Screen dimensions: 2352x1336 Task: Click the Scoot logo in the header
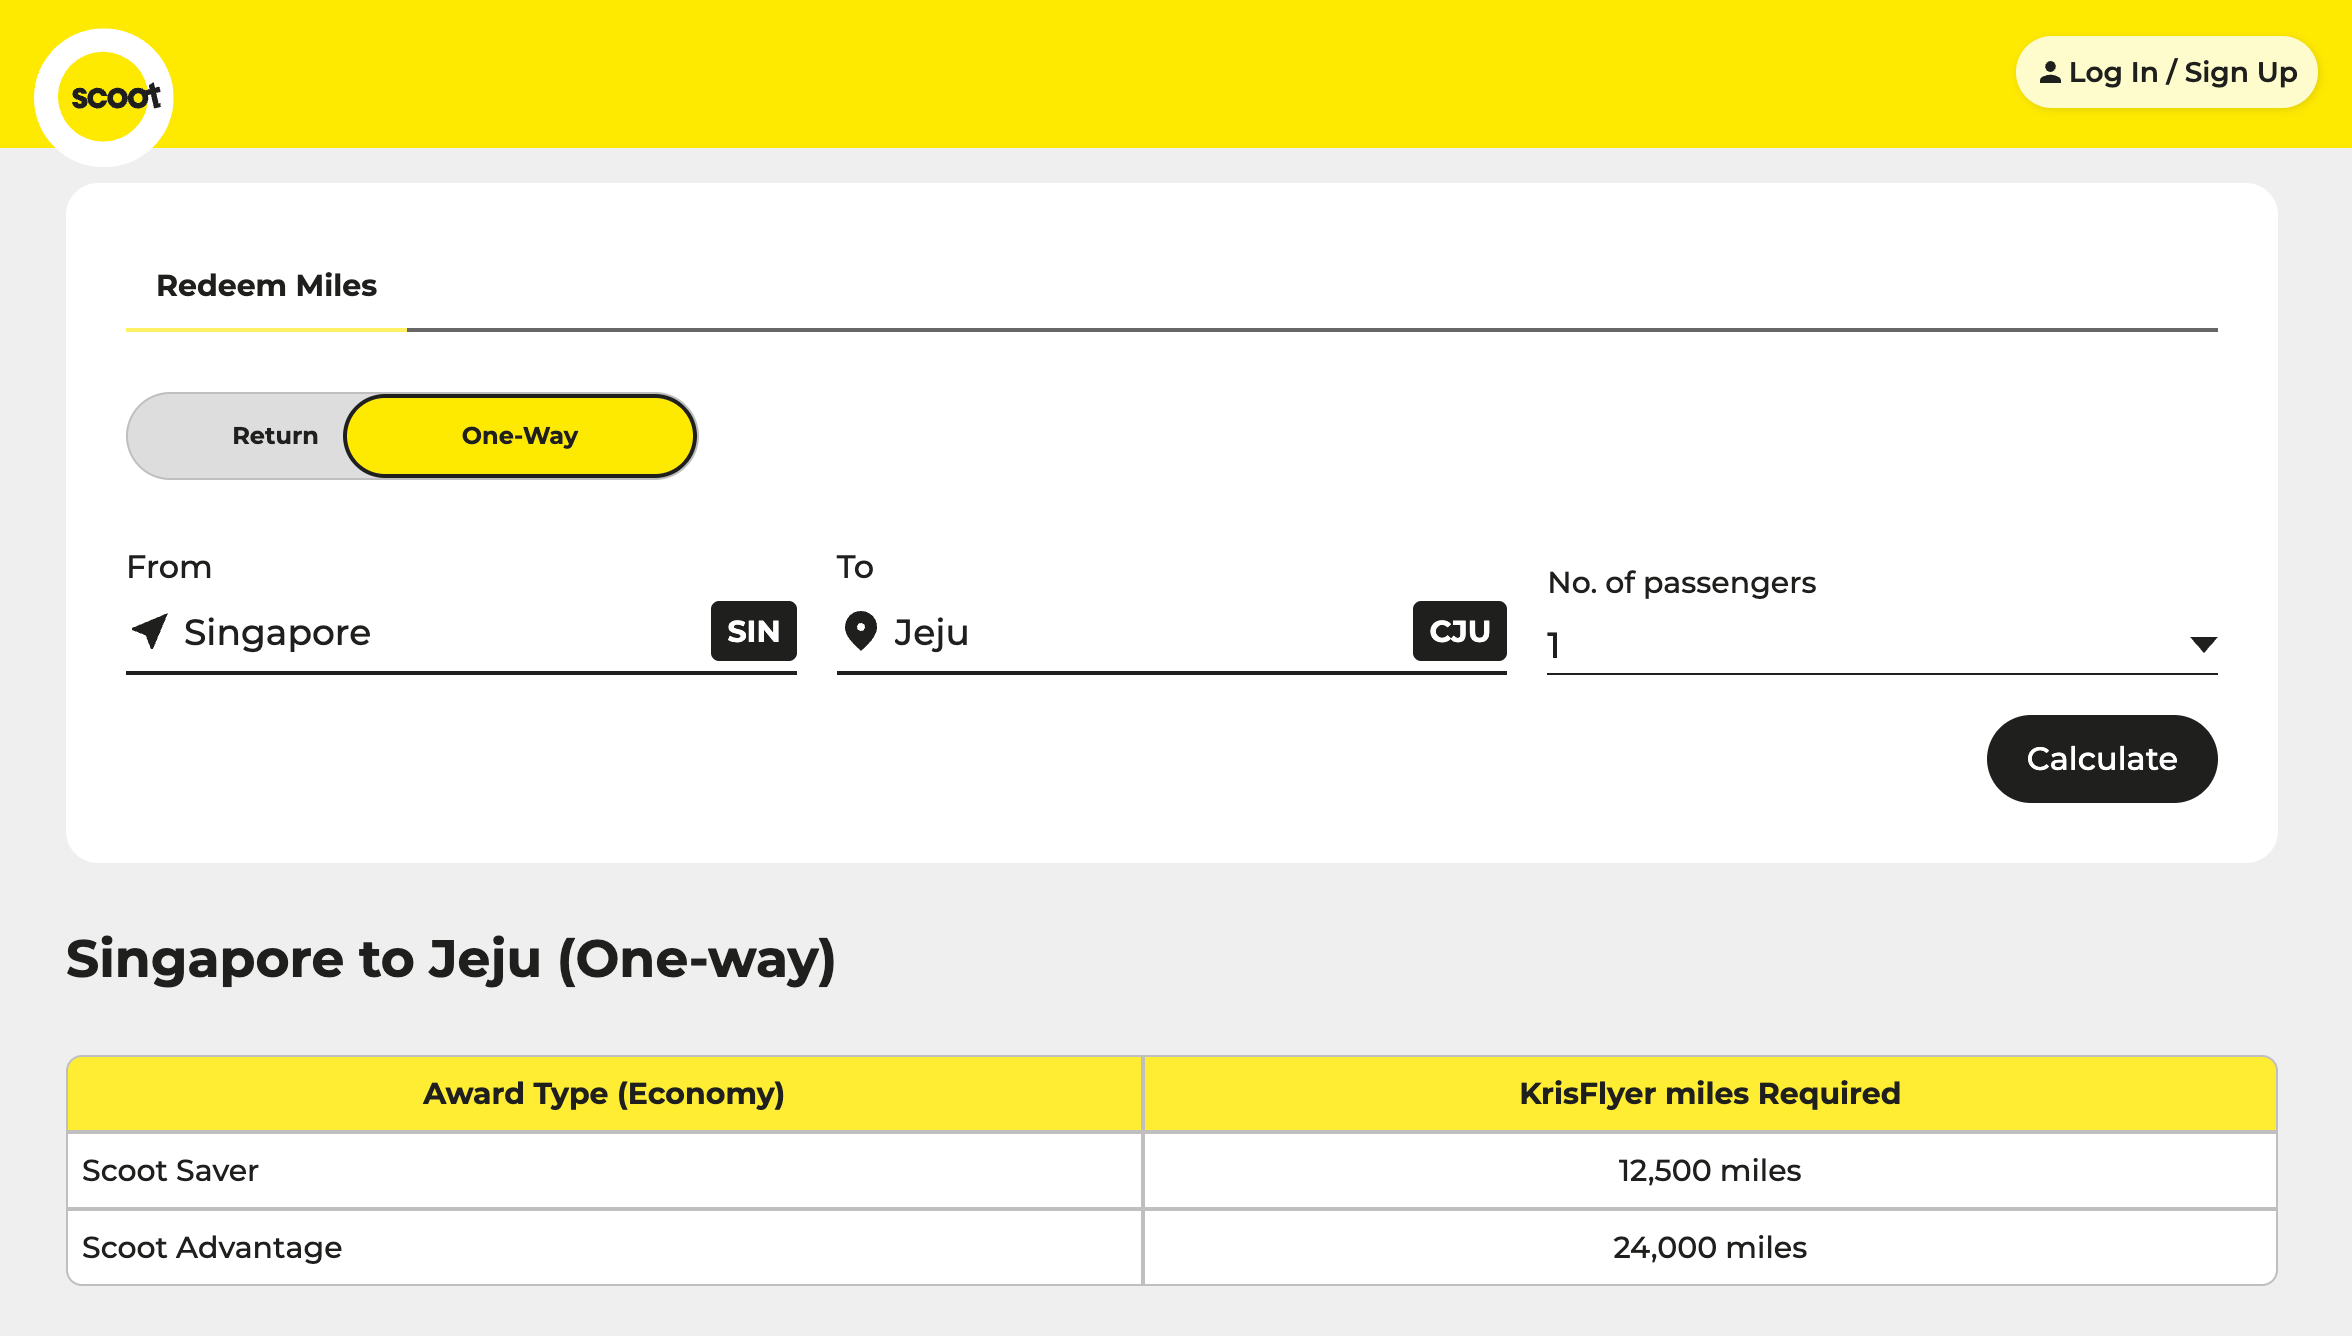[115, 95]
